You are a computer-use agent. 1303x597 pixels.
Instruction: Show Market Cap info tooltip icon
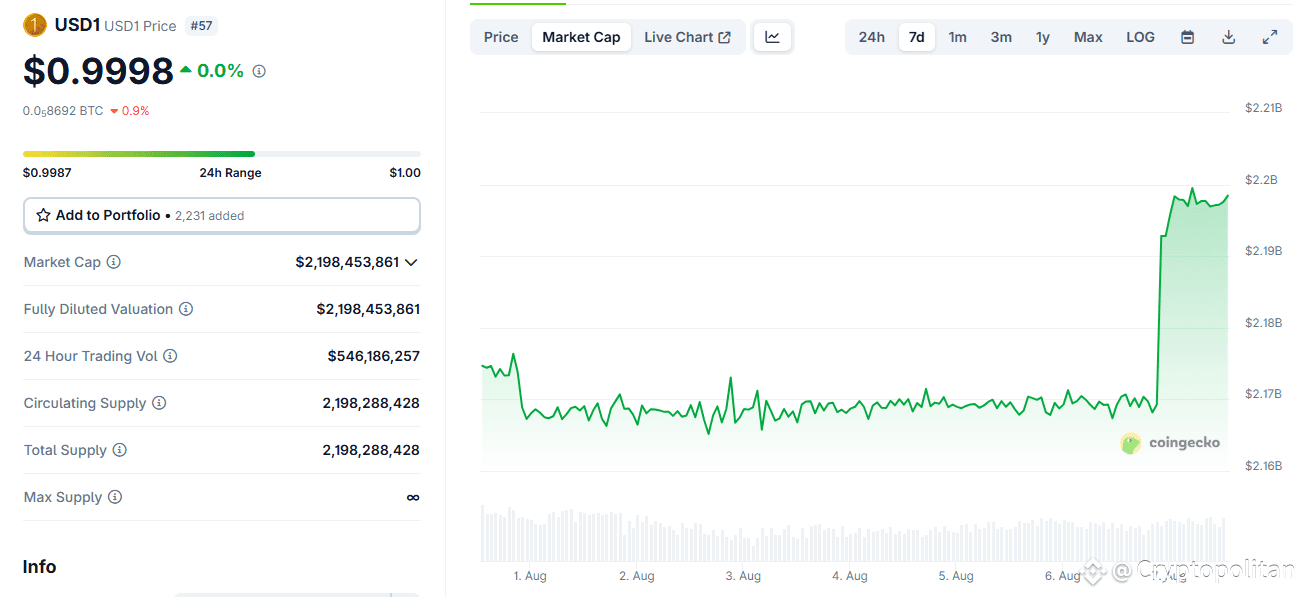(114, 262)
